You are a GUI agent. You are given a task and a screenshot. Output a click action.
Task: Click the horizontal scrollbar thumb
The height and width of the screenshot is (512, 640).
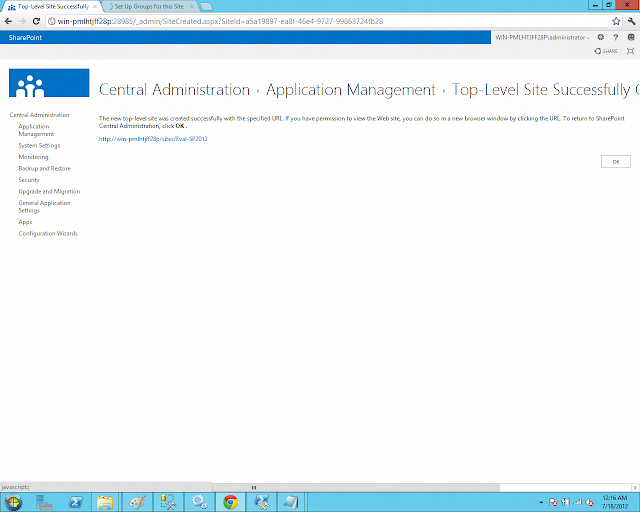(x=356, y=487)
